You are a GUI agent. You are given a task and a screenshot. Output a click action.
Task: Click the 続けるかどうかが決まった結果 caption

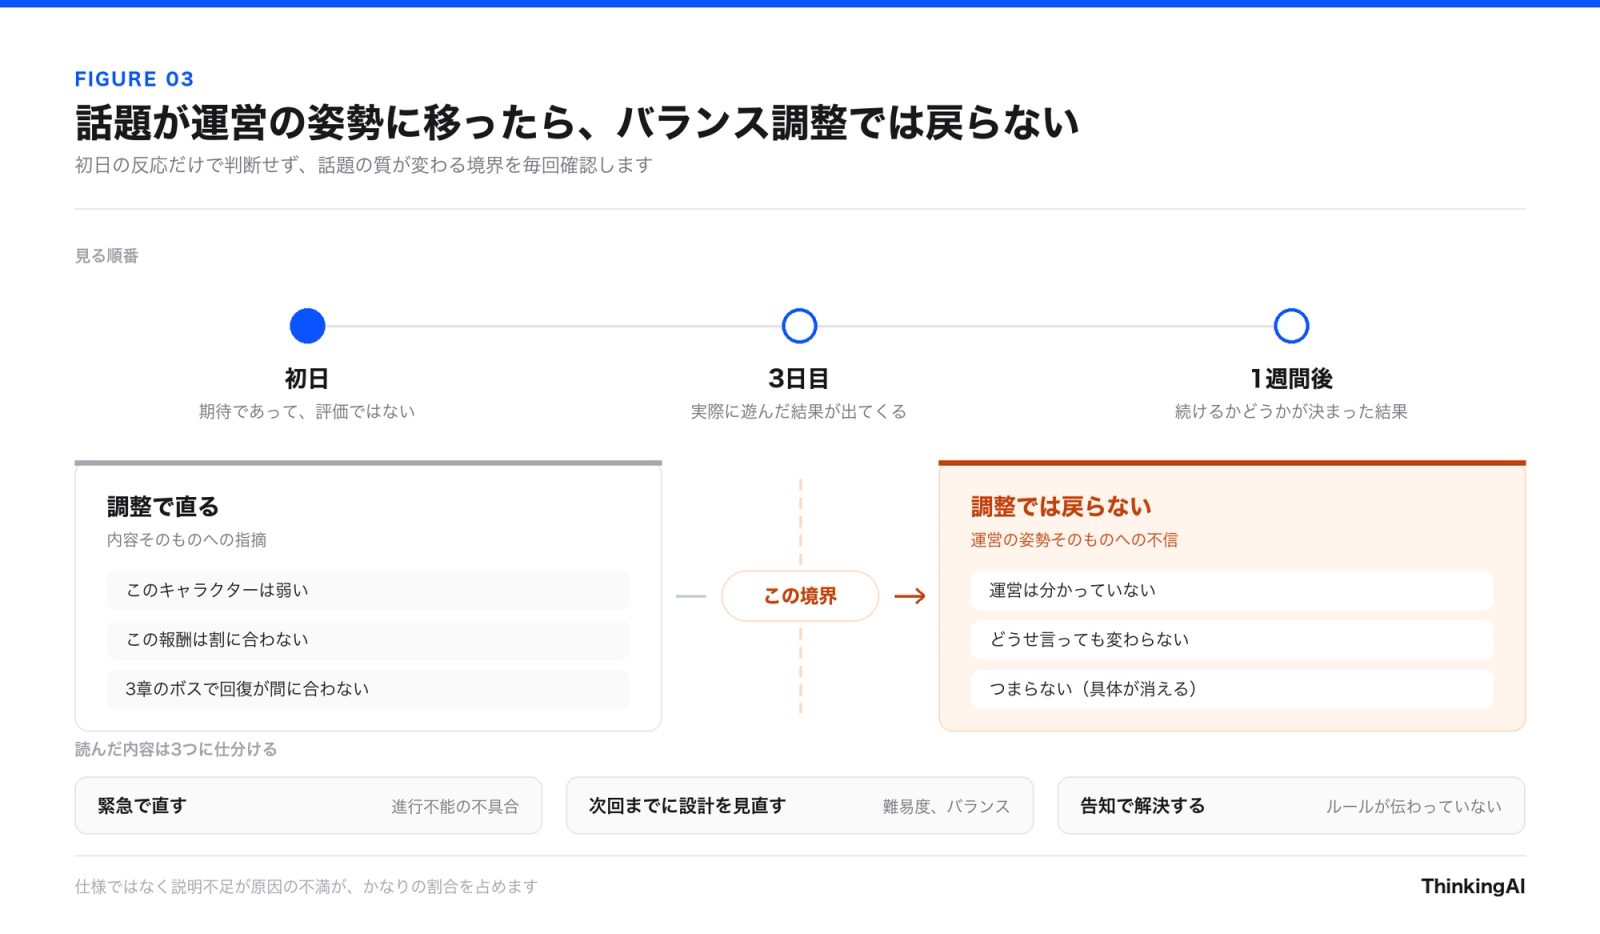[1291, 411]
